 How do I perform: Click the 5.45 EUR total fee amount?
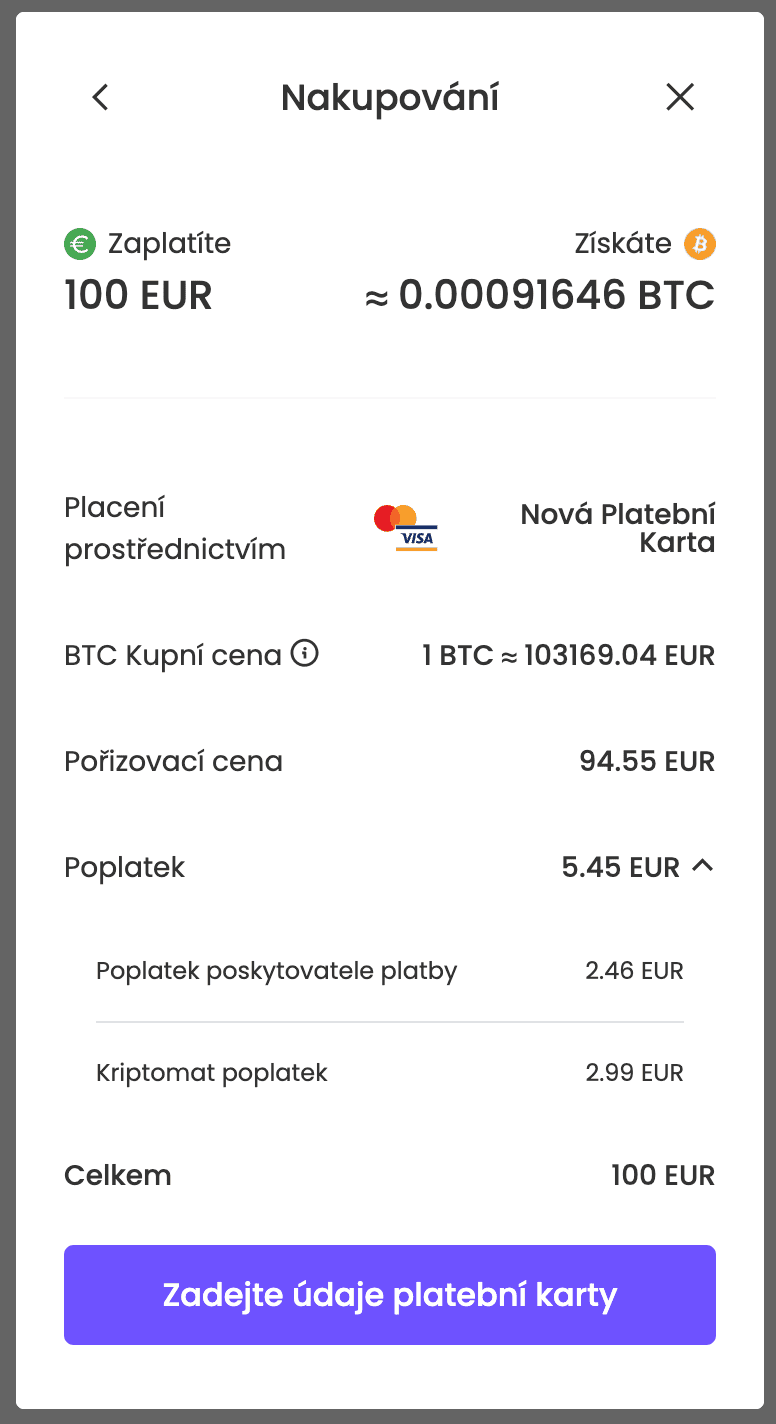pos(620,867)
